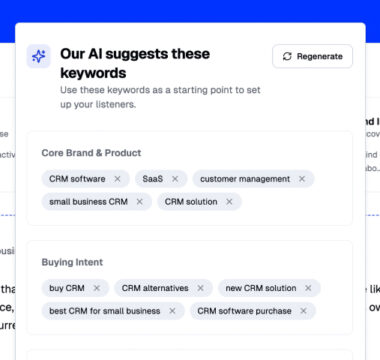Select the new CRM solution tag text
The image size is (380, 360).
261,288
